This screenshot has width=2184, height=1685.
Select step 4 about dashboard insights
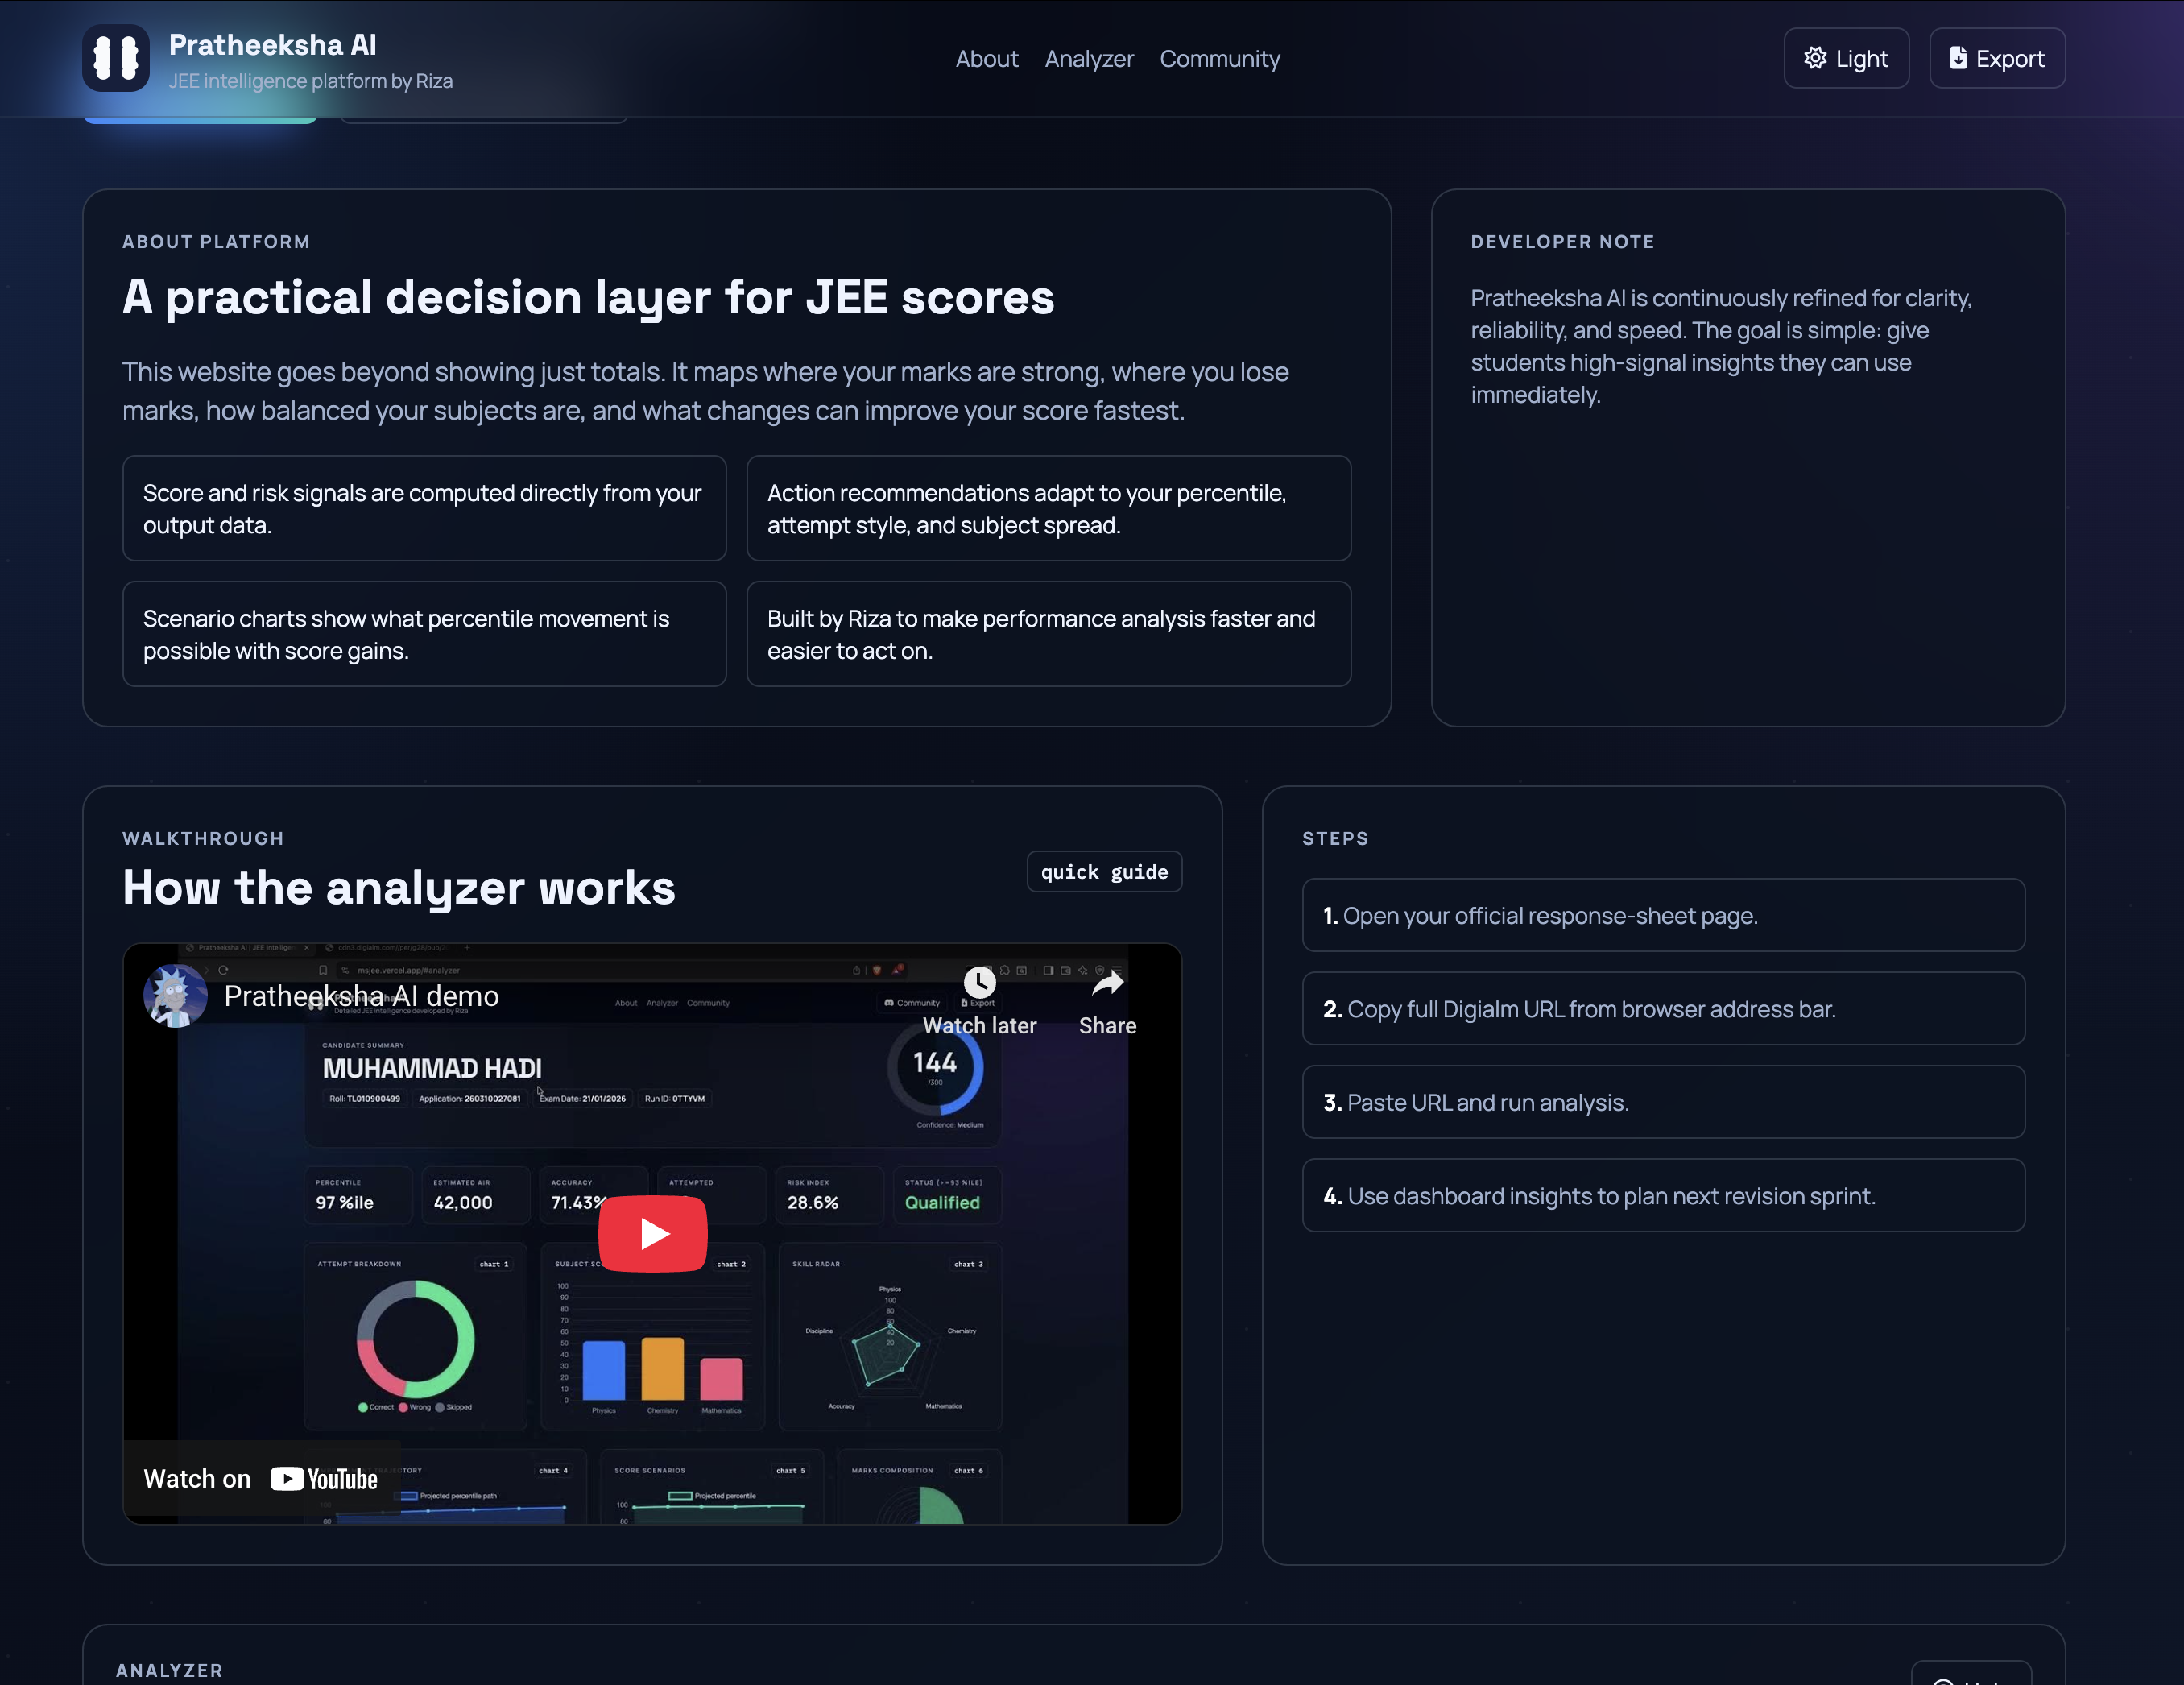[1663, 1196]
